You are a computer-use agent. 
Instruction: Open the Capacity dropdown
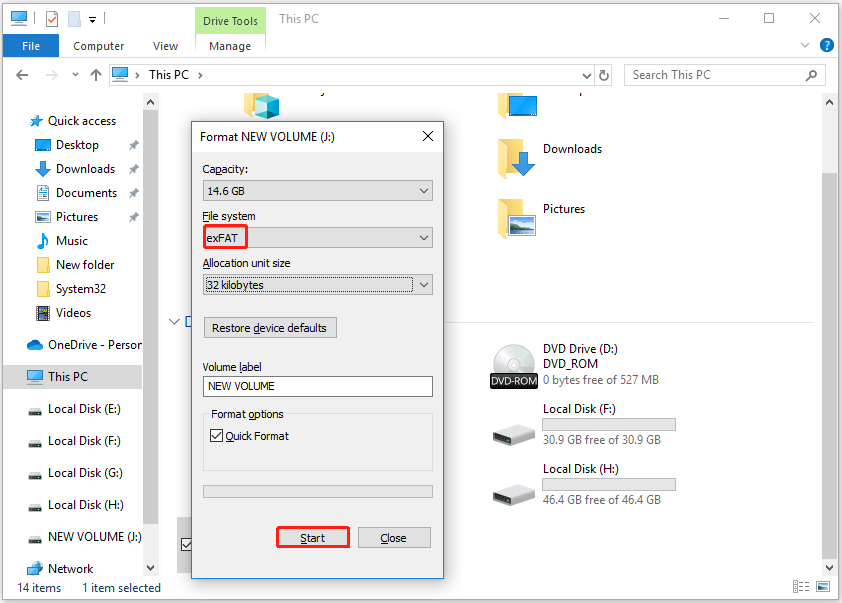[317, 191]
